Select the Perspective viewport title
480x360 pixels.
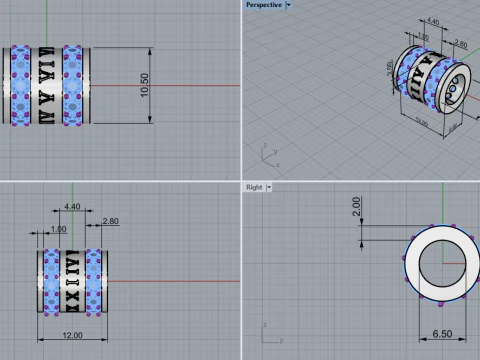click(x=264, y=5)
